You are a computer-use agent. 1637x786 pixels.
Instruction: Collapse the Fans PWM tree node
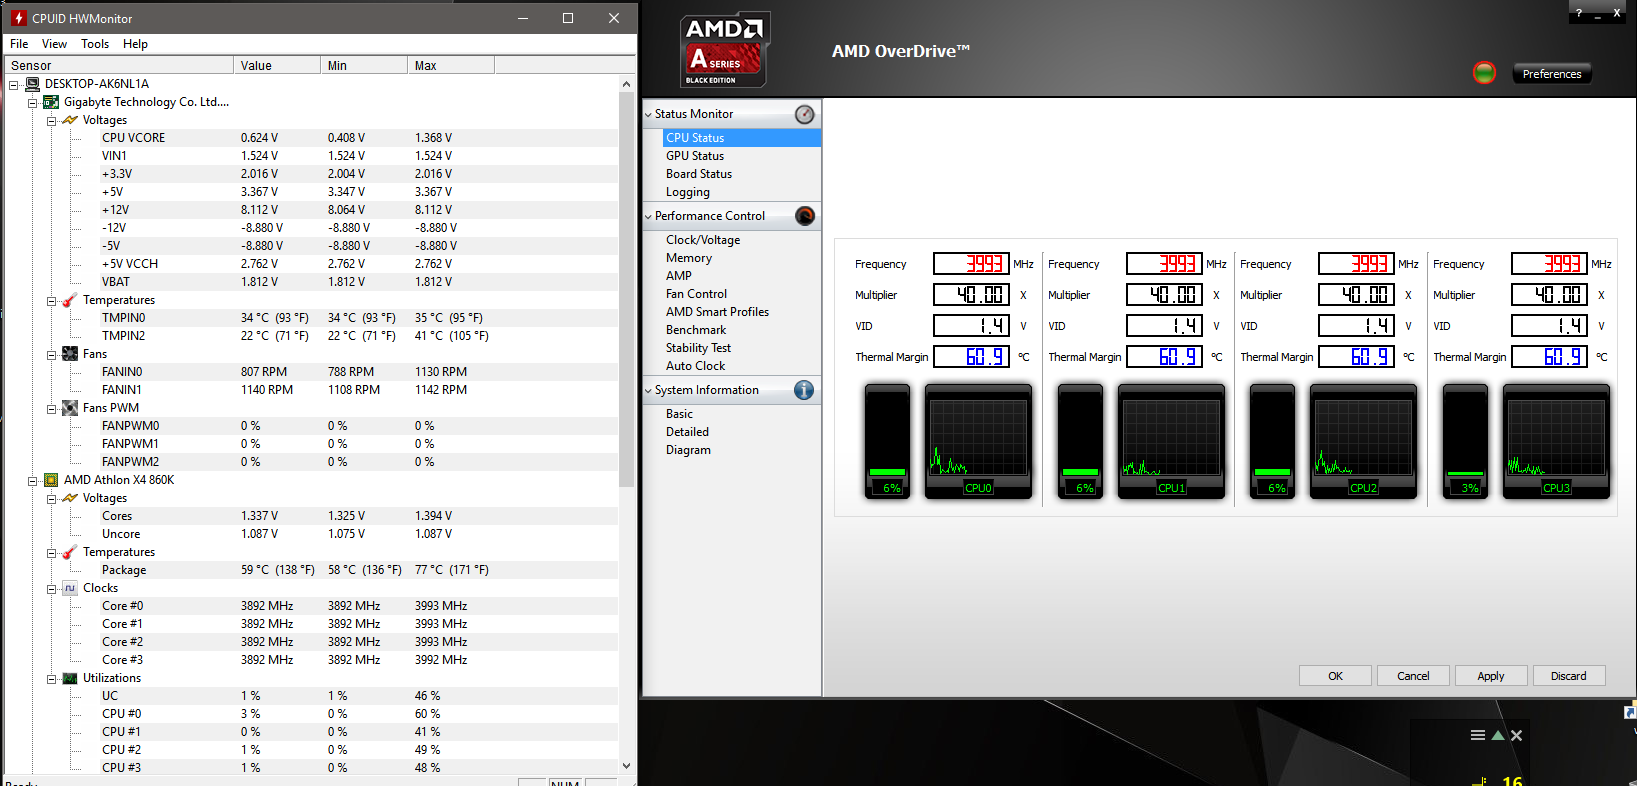(51, 408)
